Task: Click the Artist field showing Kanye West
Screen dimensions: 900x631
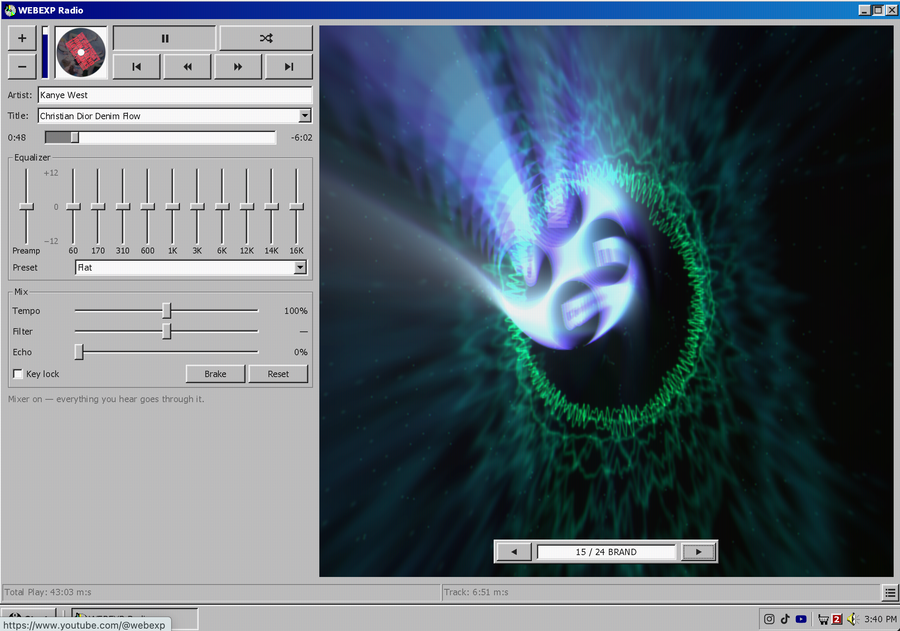Action: click(x=175, y=95)
